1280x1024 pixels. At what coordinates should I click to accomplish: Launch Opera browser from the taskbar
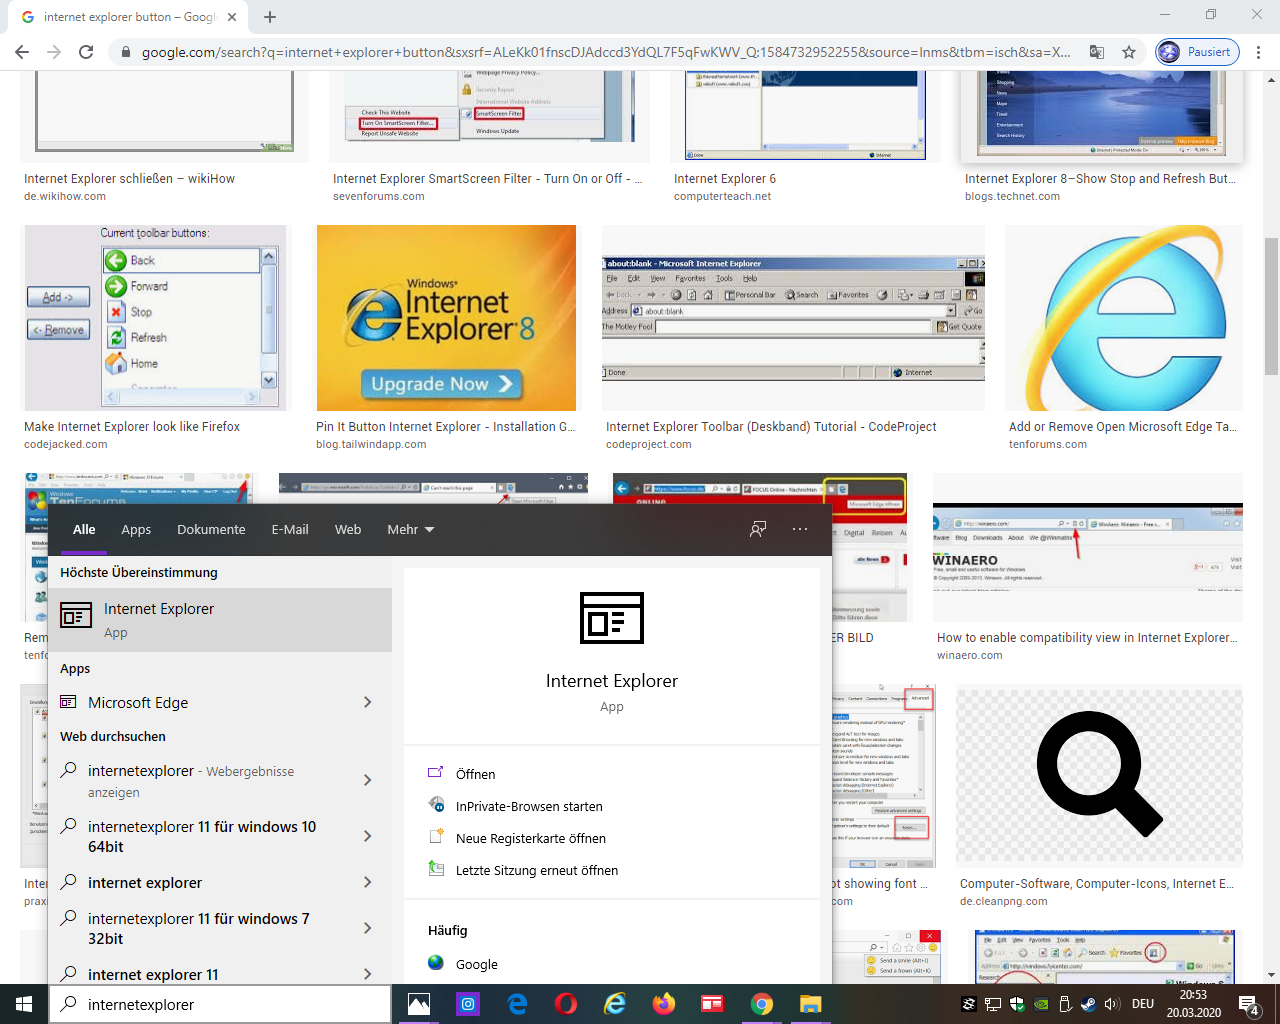[x=566, y=1004]
